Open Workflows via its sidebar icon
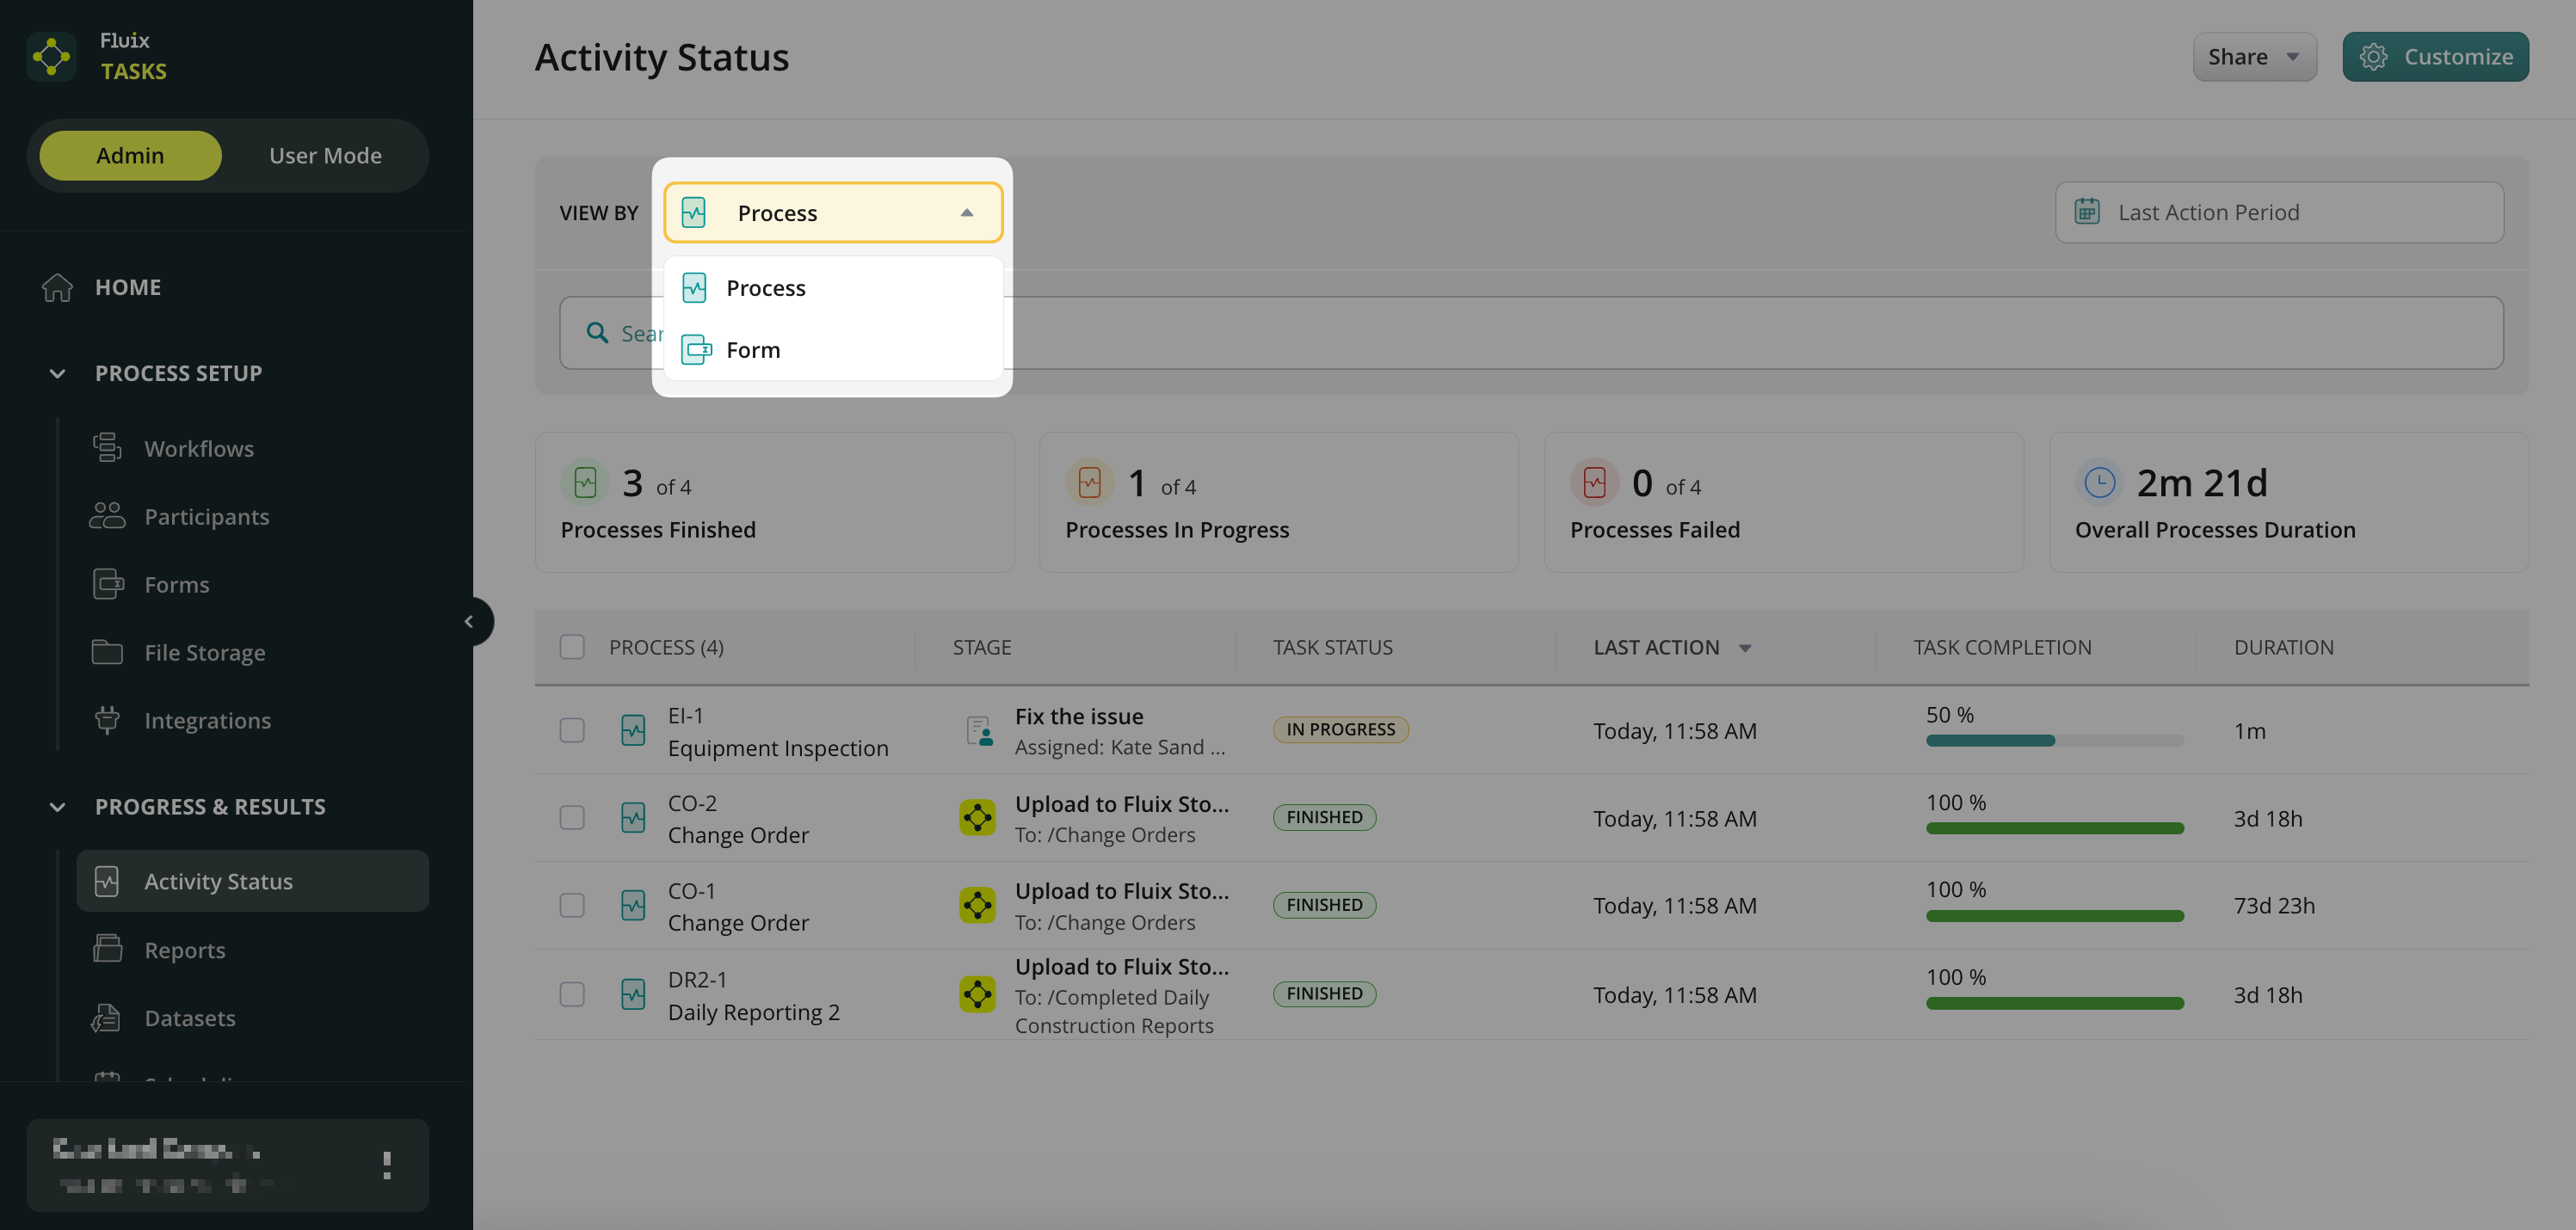The height and width of the screenshot is (1230, 2576). [107, 448]
